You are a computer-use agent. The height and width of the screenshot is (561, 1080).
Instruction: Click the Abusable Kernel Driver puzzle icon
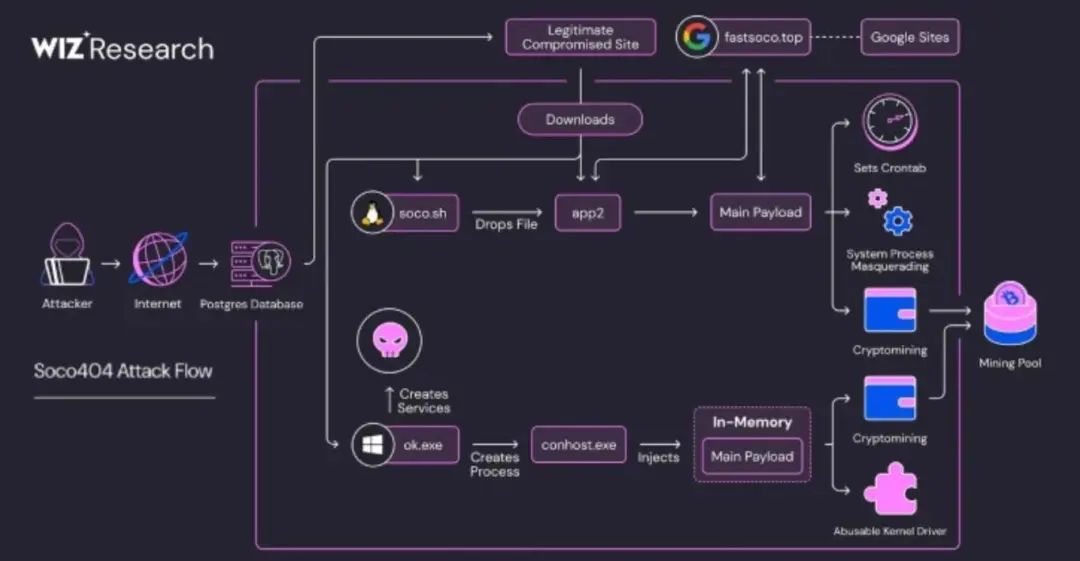pyautogui.click(x=889, y=489)
